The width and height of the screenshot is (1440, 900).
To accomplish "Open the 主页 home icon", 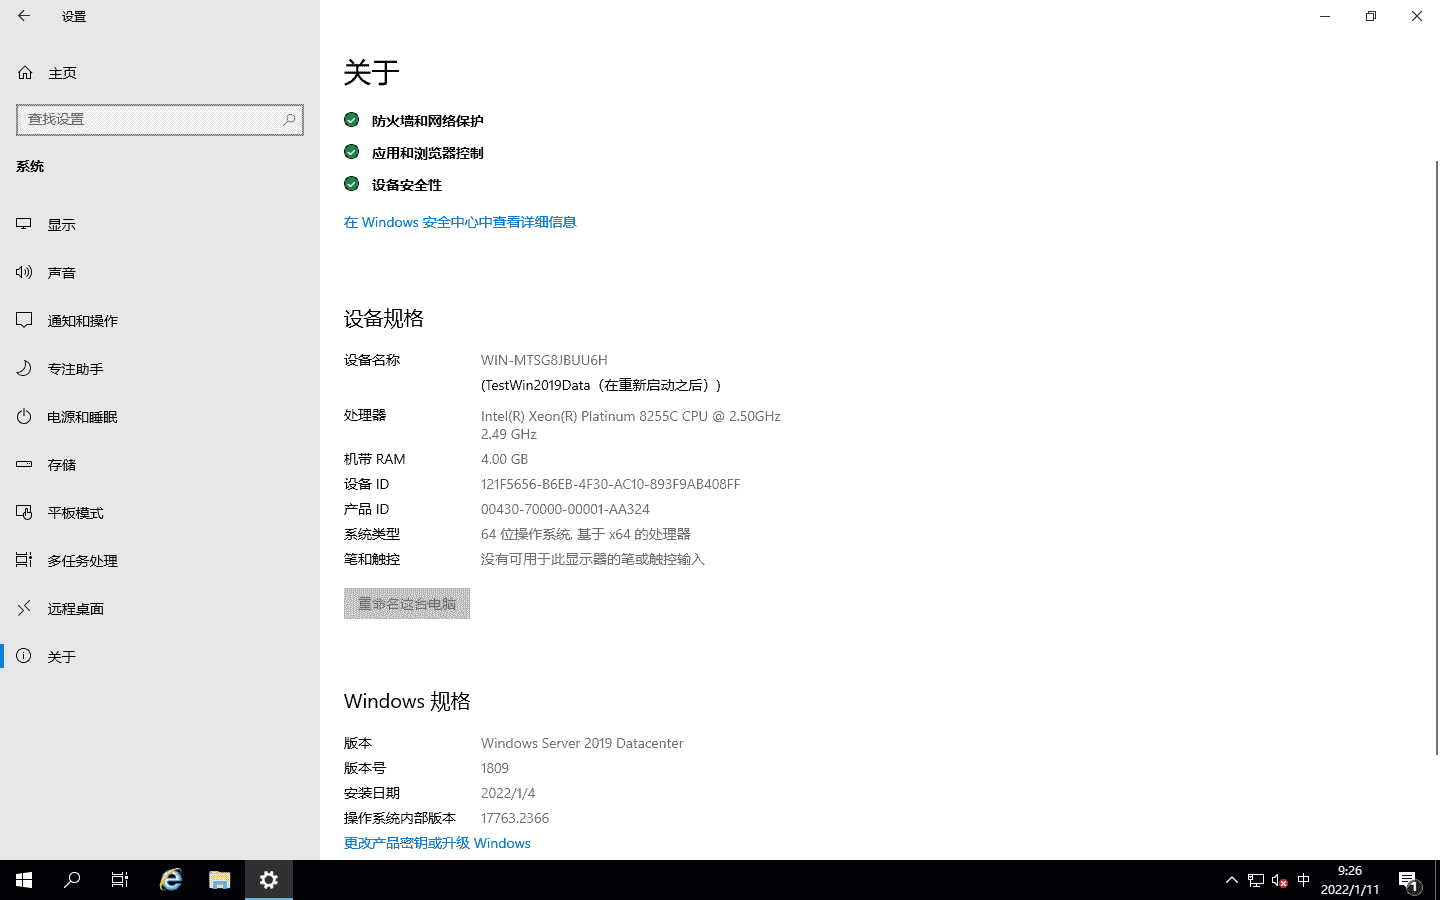I will coord(25,73).
